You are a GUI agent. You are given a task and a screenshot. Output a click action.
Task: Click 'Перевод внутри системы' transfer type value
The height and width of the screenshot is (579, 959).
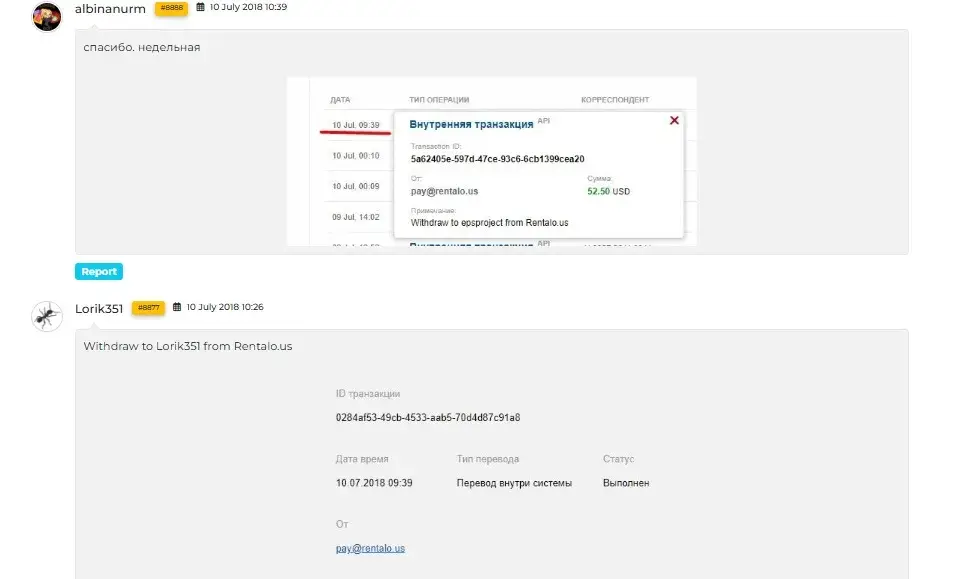[x=514, y=483]
